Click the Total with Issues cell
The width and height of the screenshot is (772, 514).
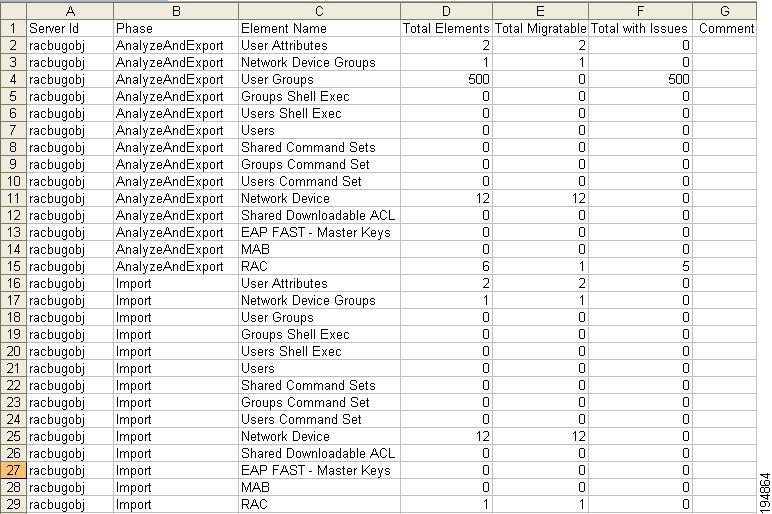pos(640,28)
